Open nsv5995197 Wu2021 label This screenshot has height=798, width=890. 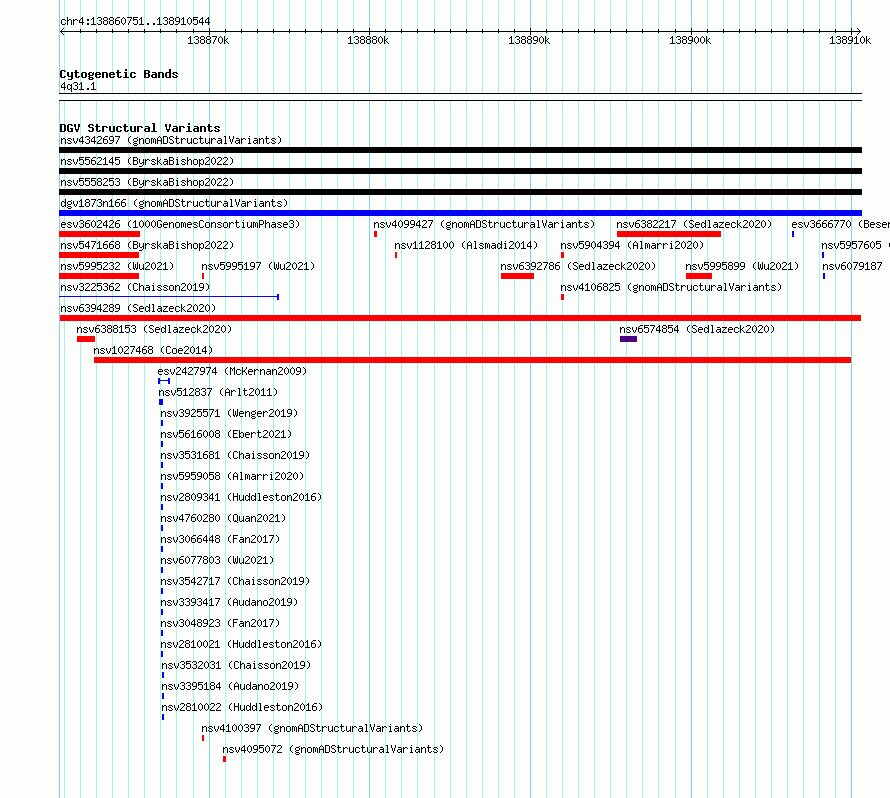[x=258, y=266]
